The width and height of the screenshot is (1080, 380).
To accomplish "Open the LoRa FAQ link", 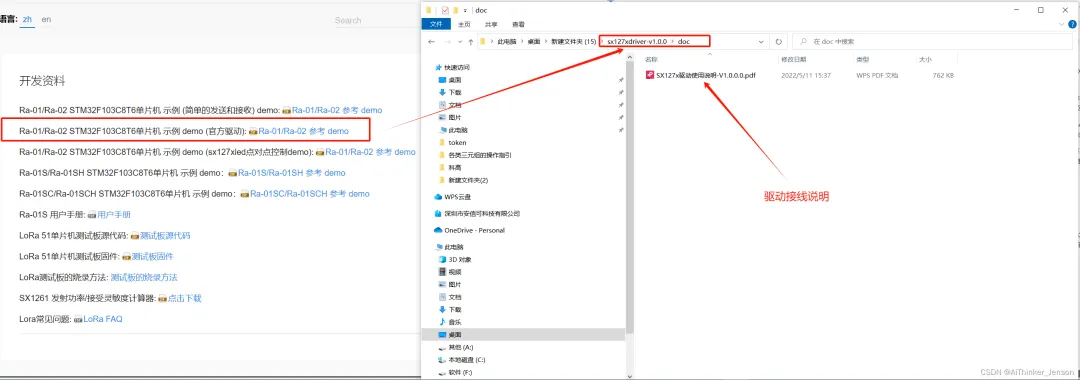I will point(103,319).
